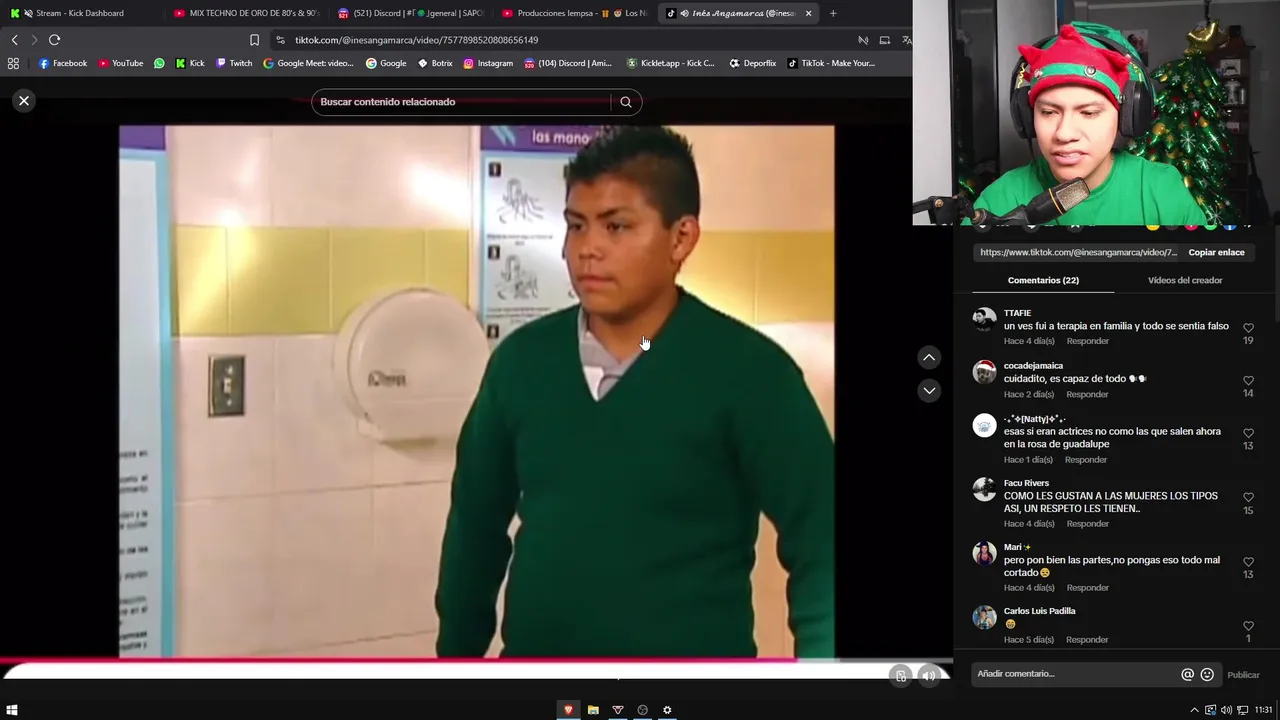Show hidden system tray icons

[x=1195, y=710]
